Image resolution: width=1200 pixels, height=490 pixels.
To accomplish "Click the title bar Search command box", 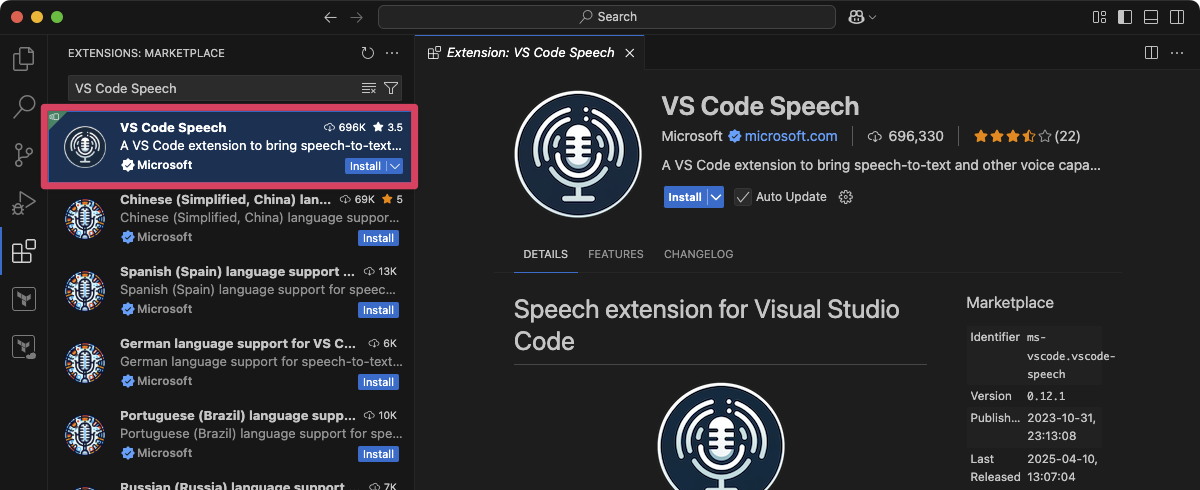I will (607, 17).
